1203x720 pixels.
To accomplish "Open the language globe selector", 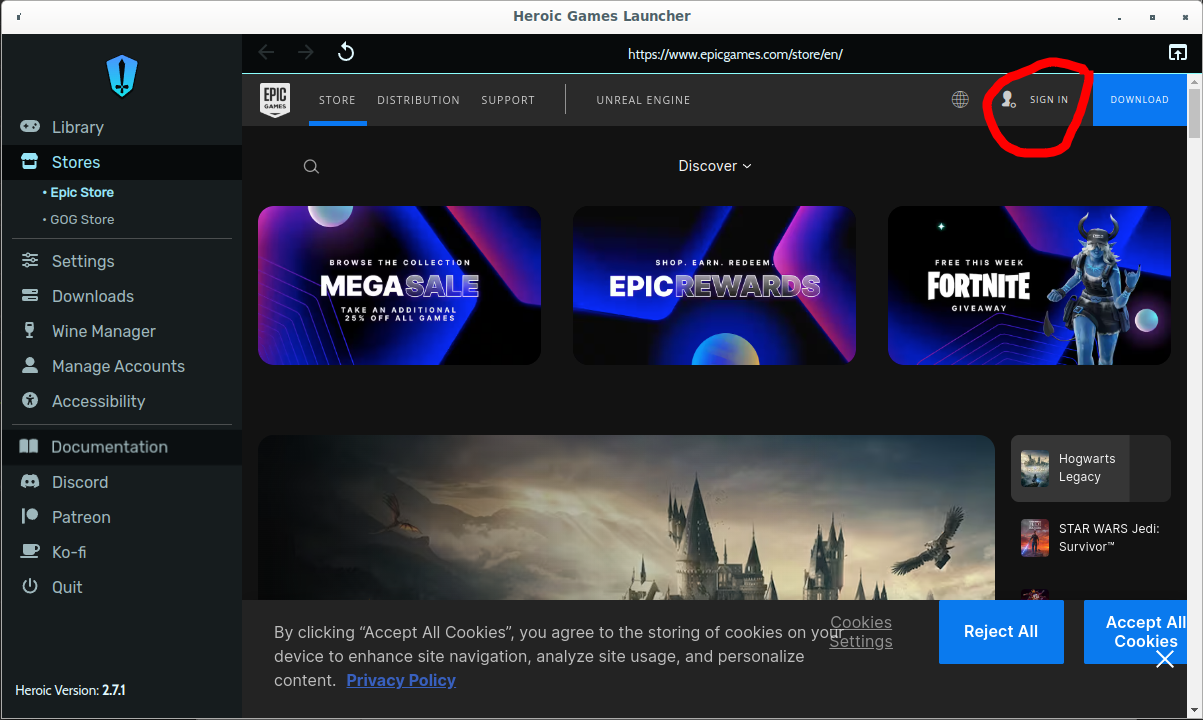I will point(960,99).
